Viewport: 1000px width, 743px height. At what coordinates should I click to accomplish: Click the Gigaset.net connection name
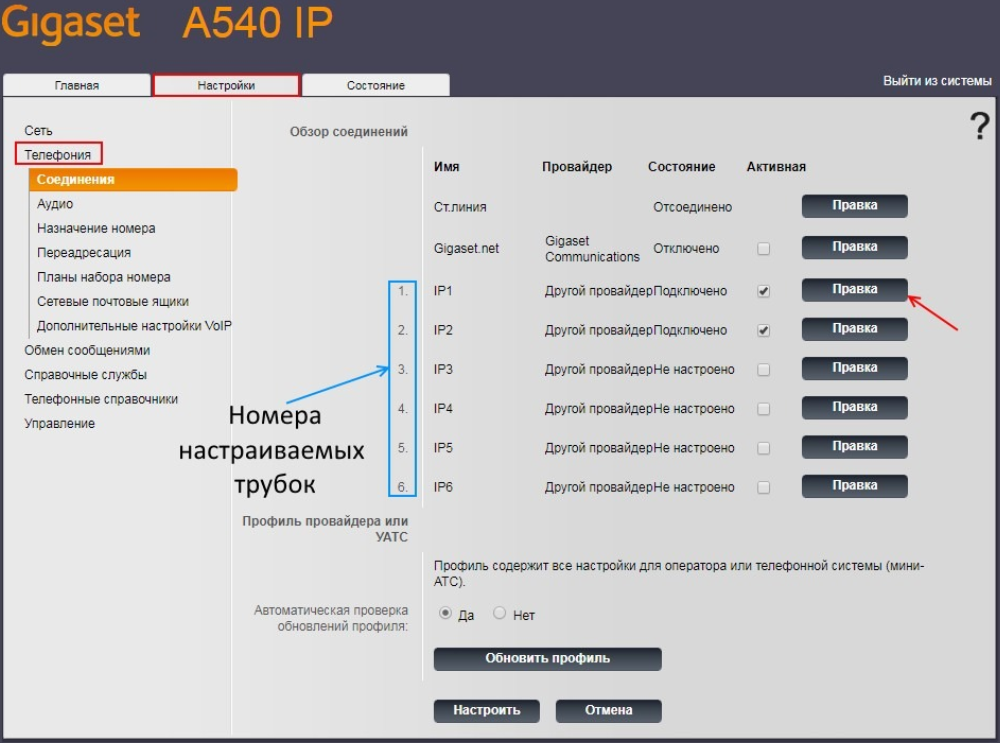[x=466, y=249]
